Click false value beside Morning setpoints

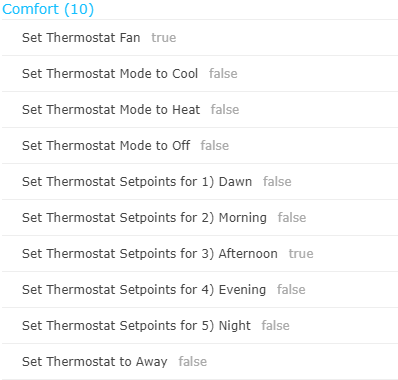click(292, 218)
